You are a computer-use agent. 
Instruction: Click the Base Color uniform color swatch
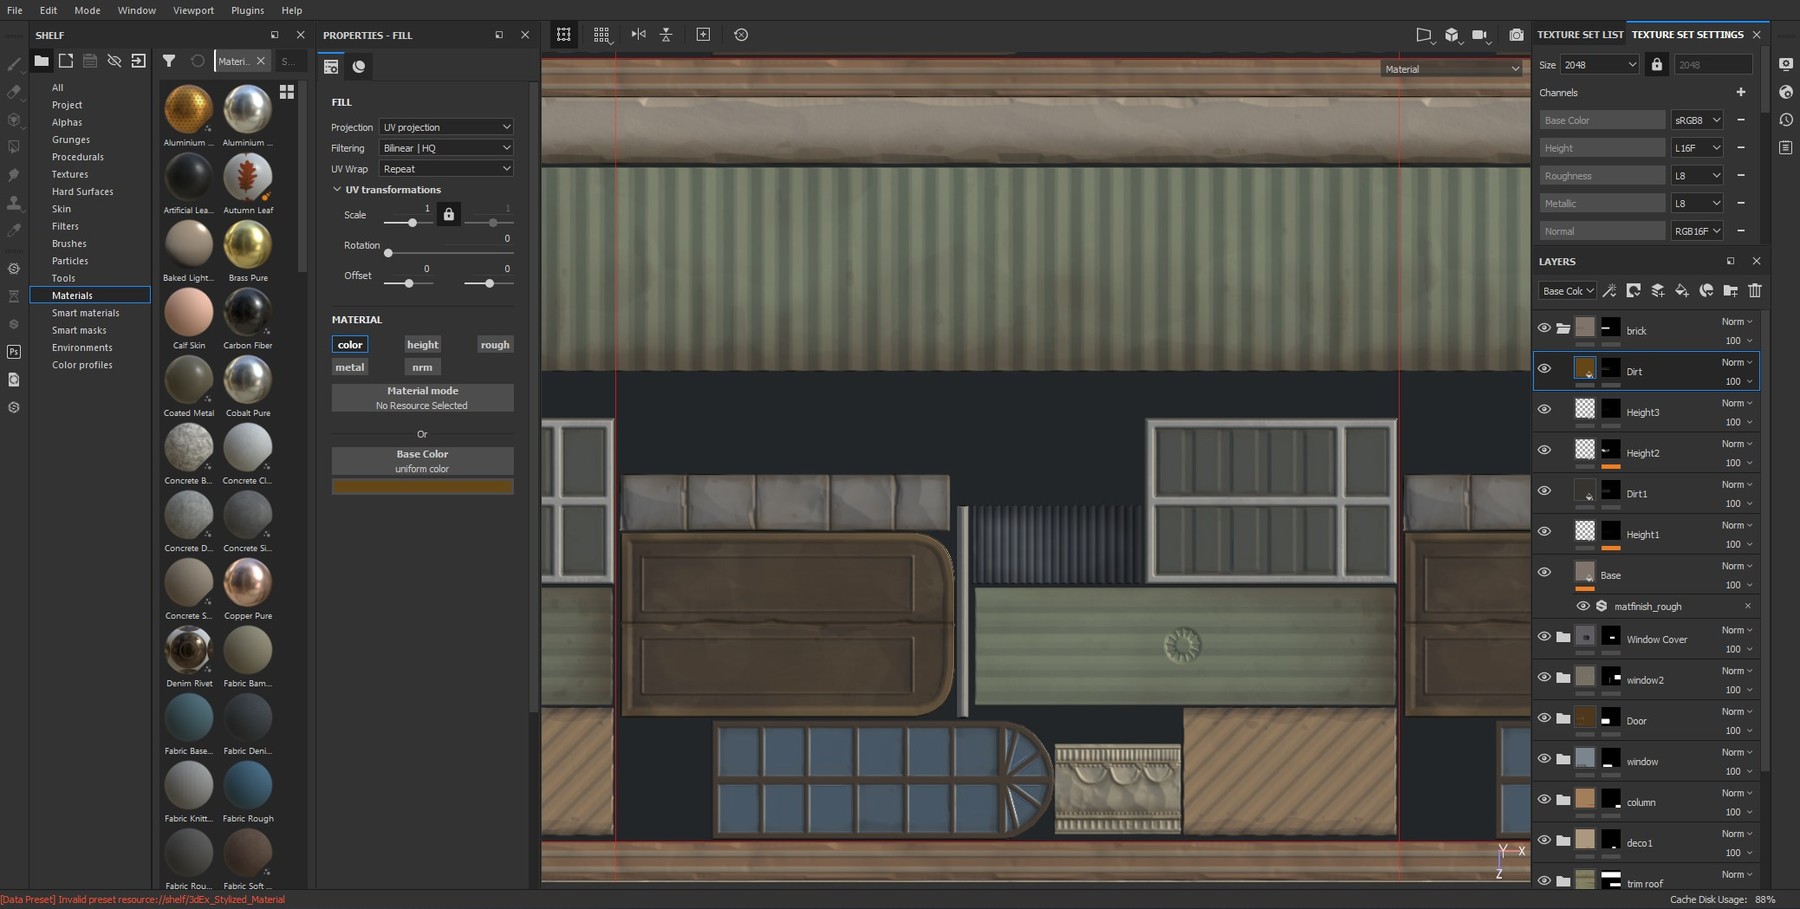click(x=422, y=487)
